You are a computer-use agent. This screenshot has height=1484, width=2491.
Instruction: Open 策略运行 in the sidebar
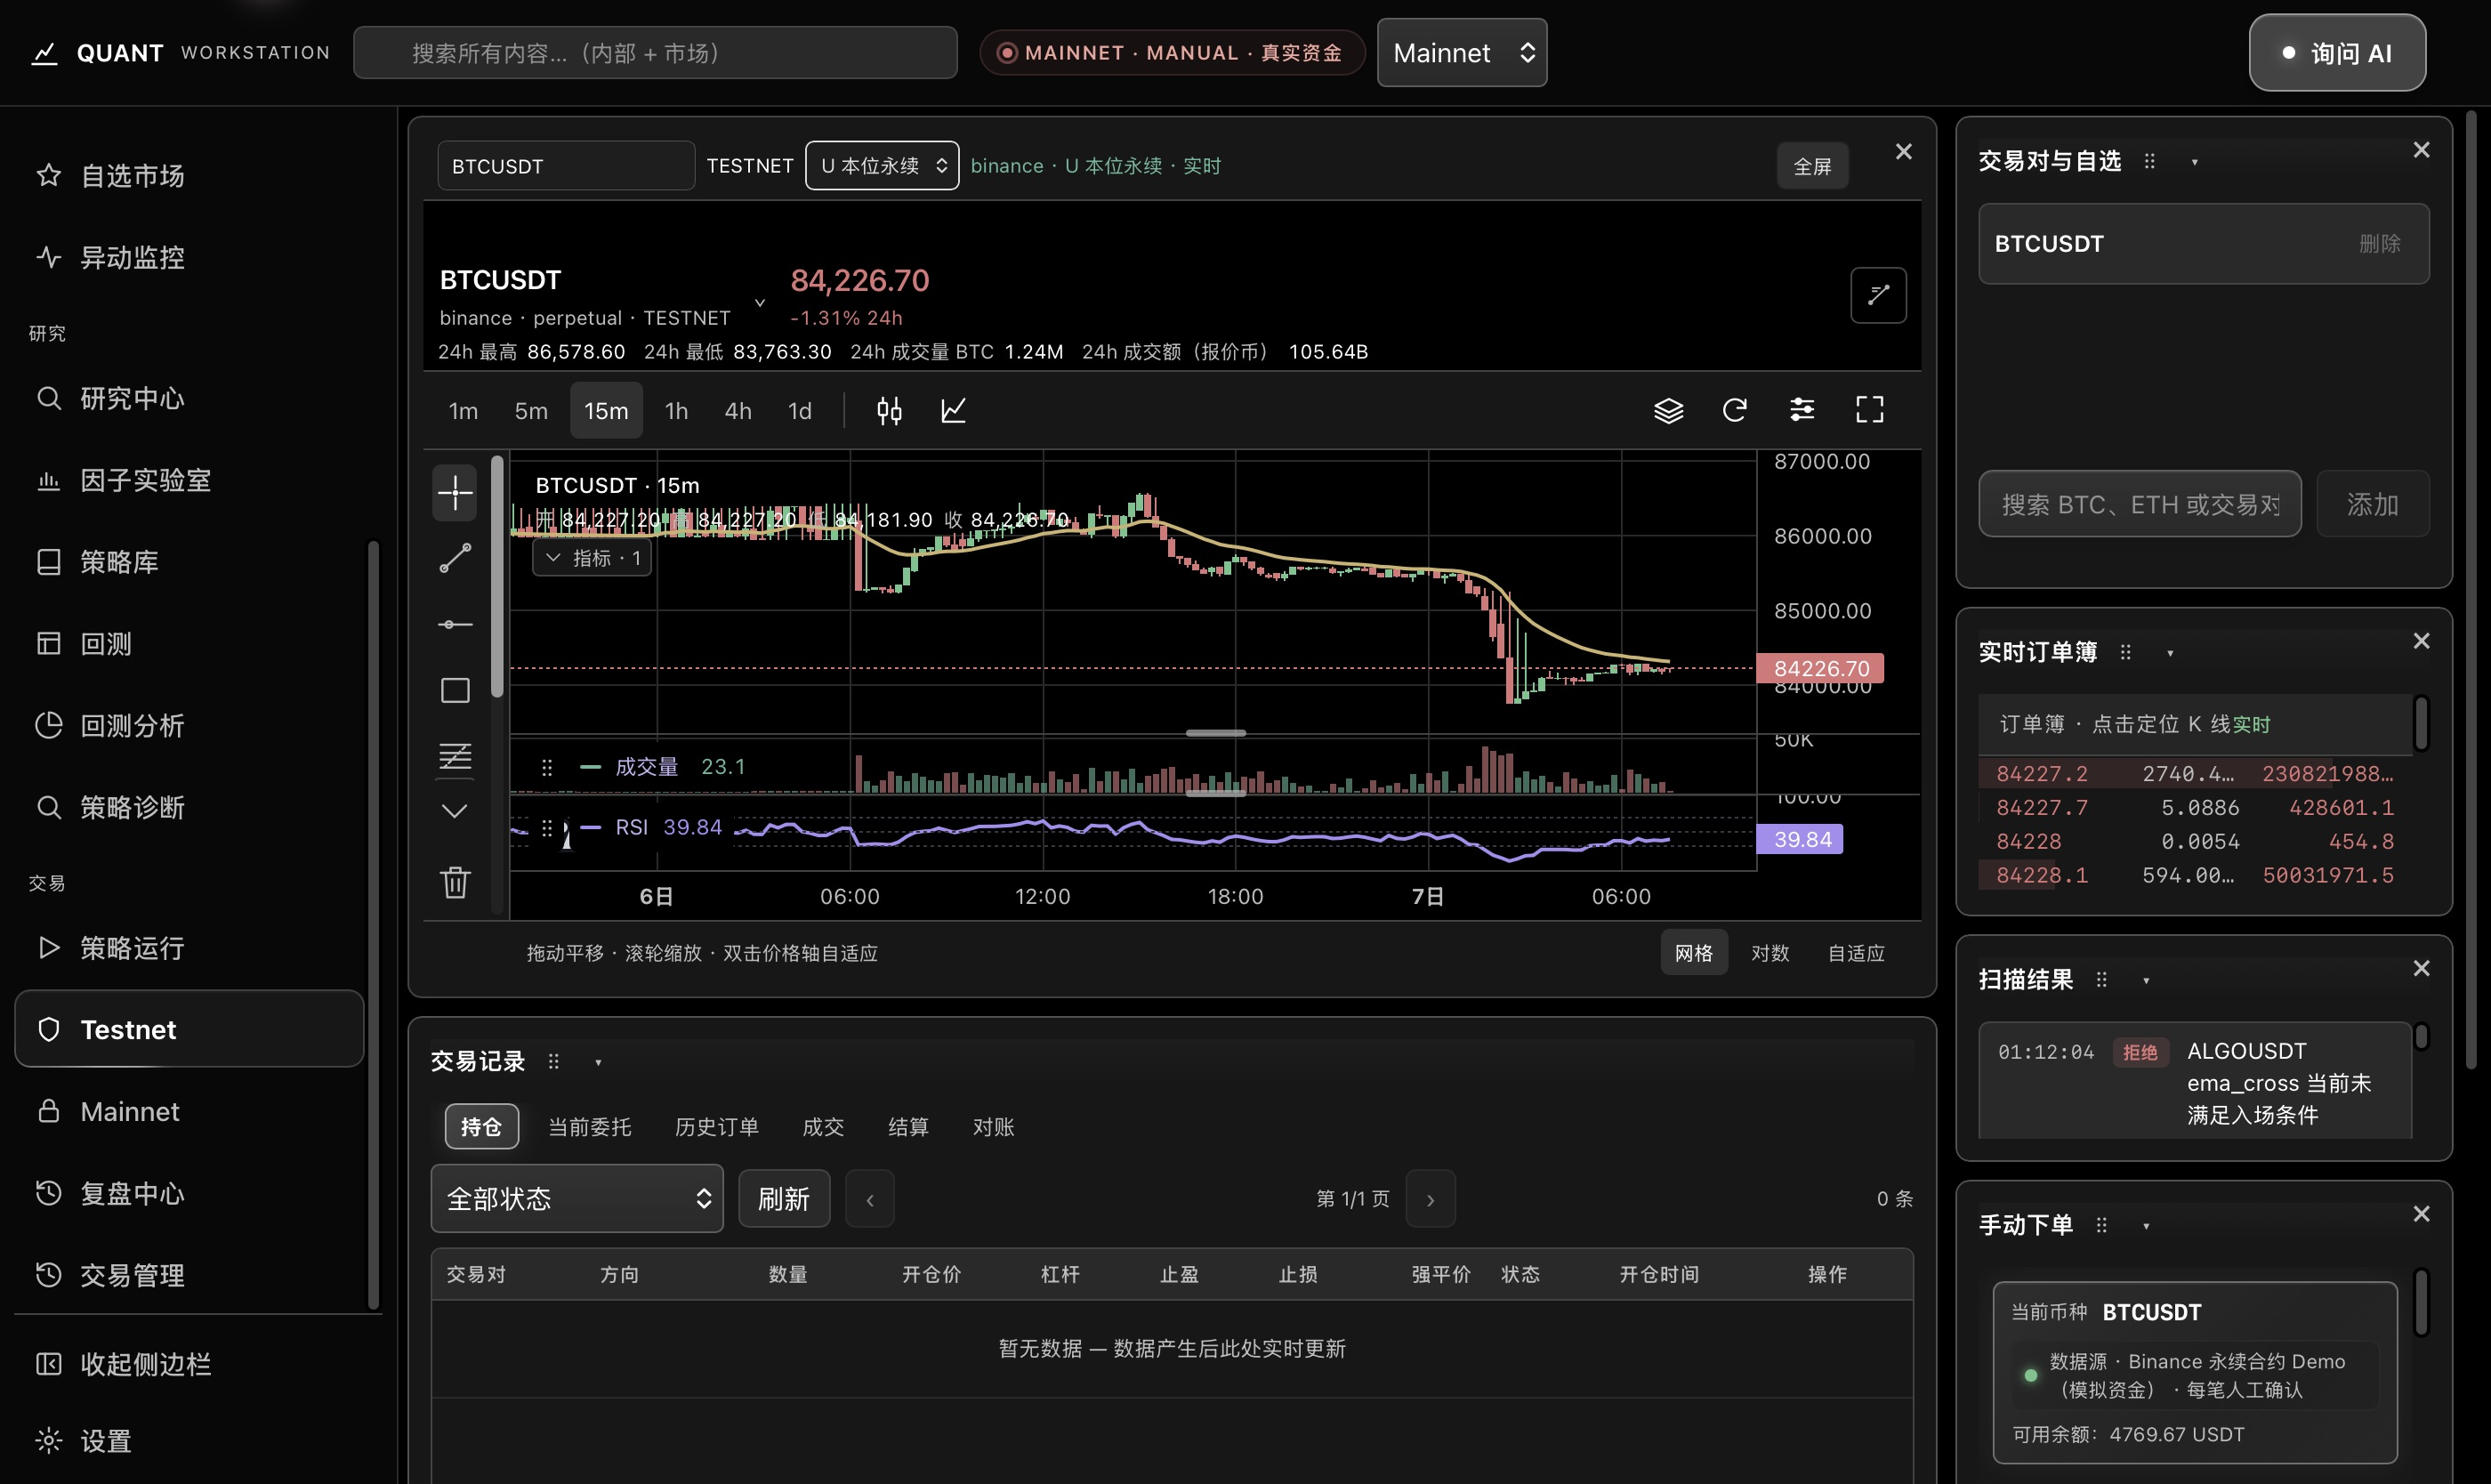pyautogui.click(x=190, y=948)
